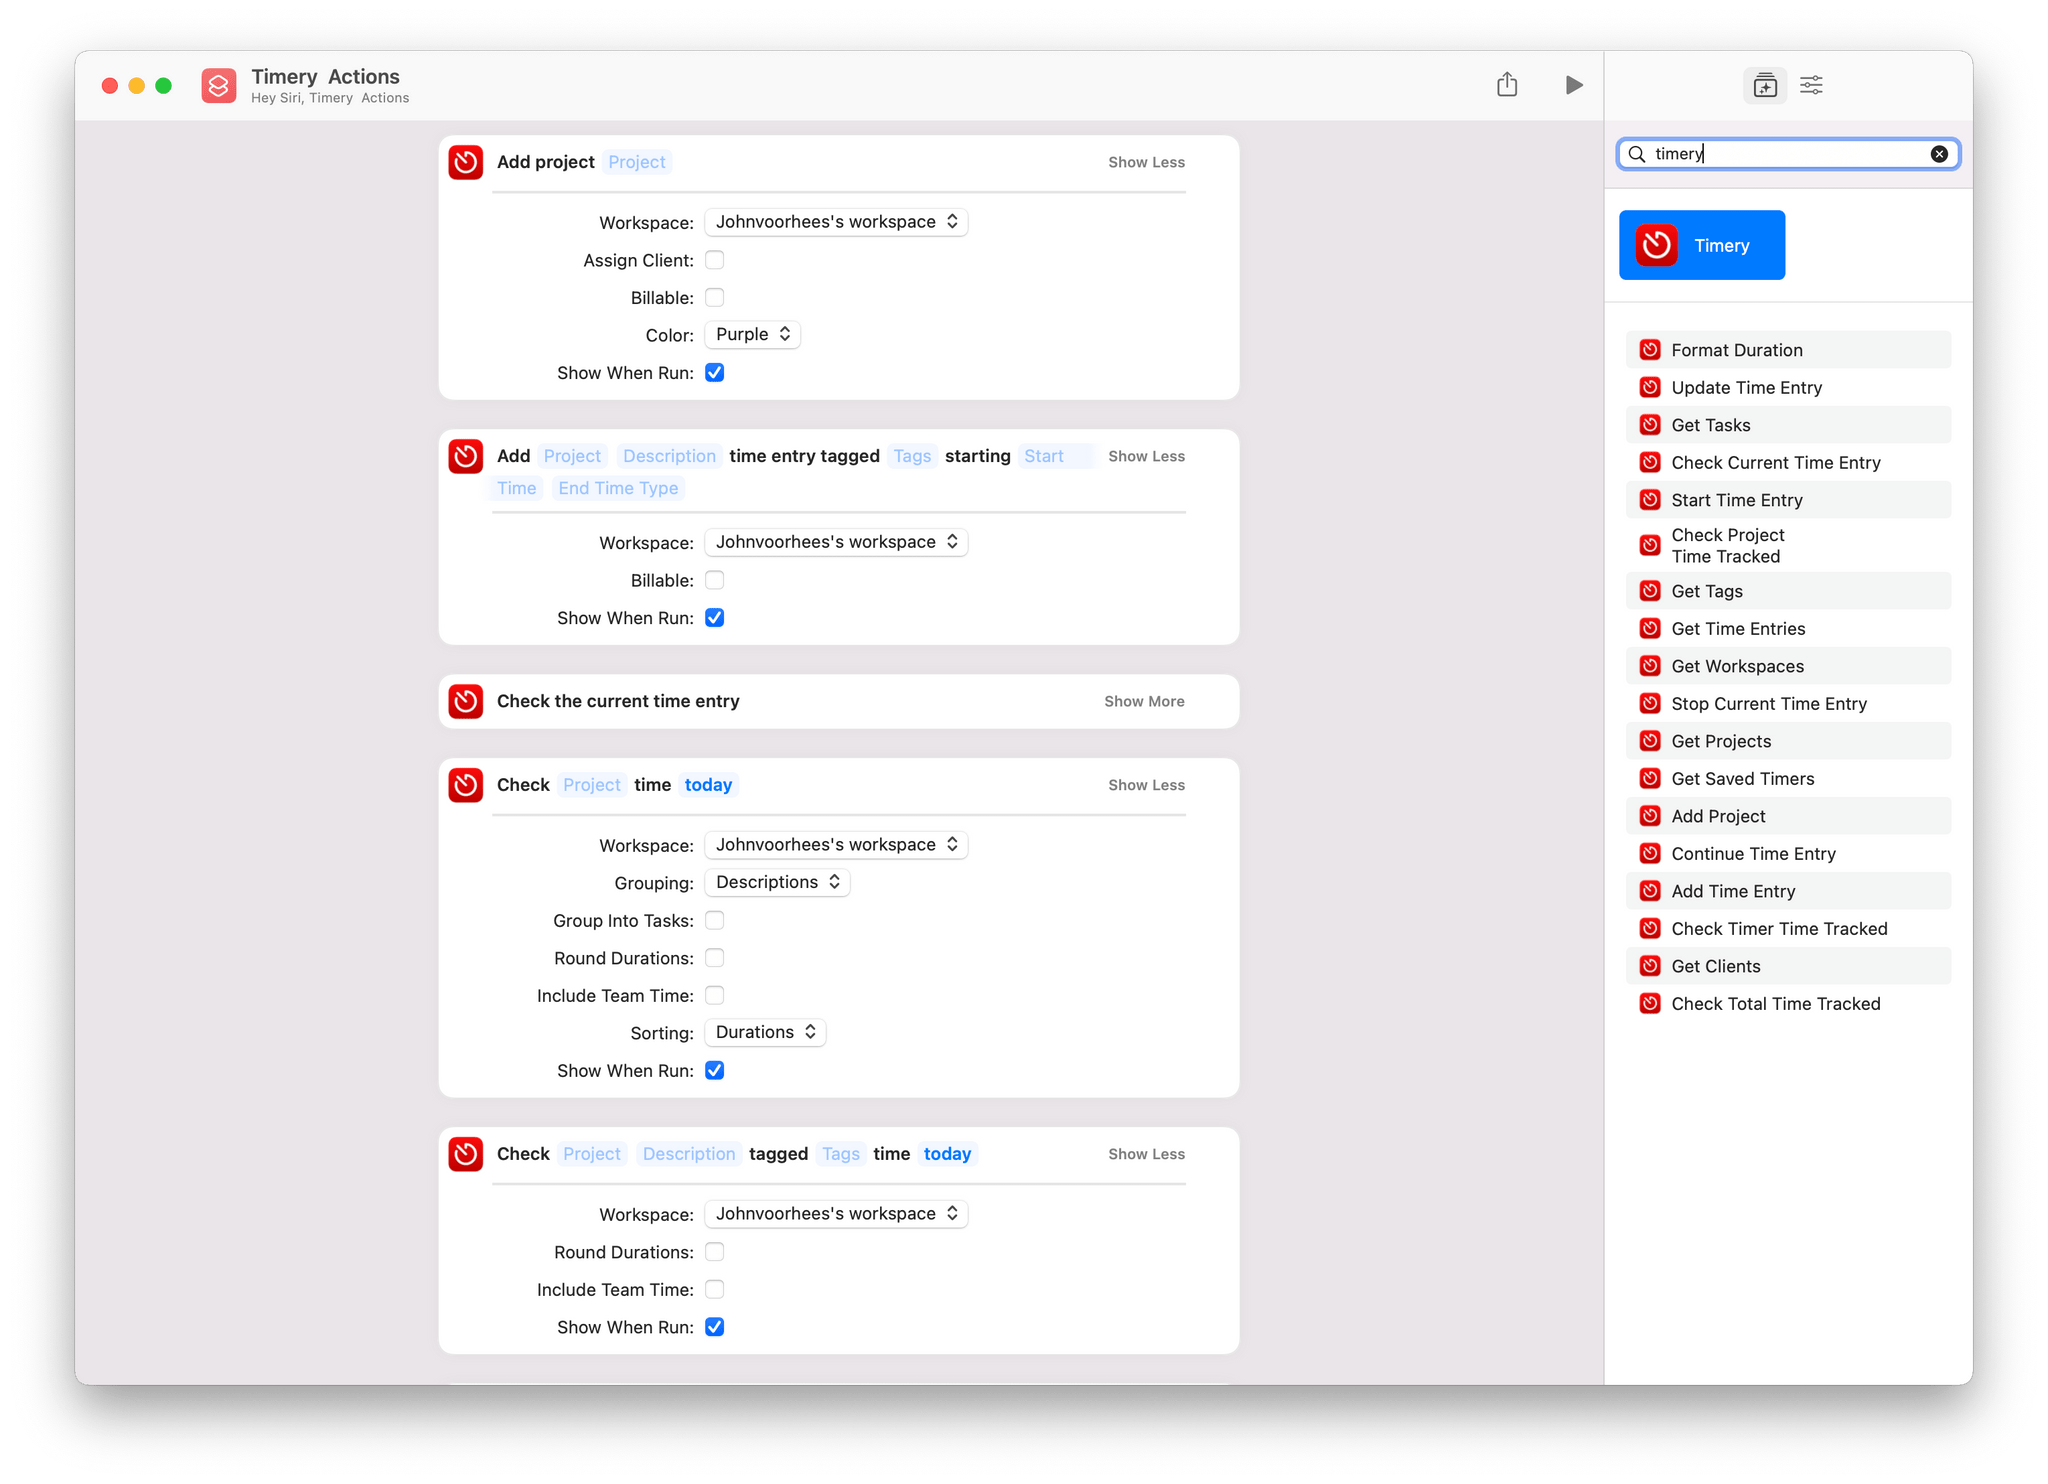Click Project token in Add project action
The width and height of the screenshot is (2048, 1484).
point(636,162)
